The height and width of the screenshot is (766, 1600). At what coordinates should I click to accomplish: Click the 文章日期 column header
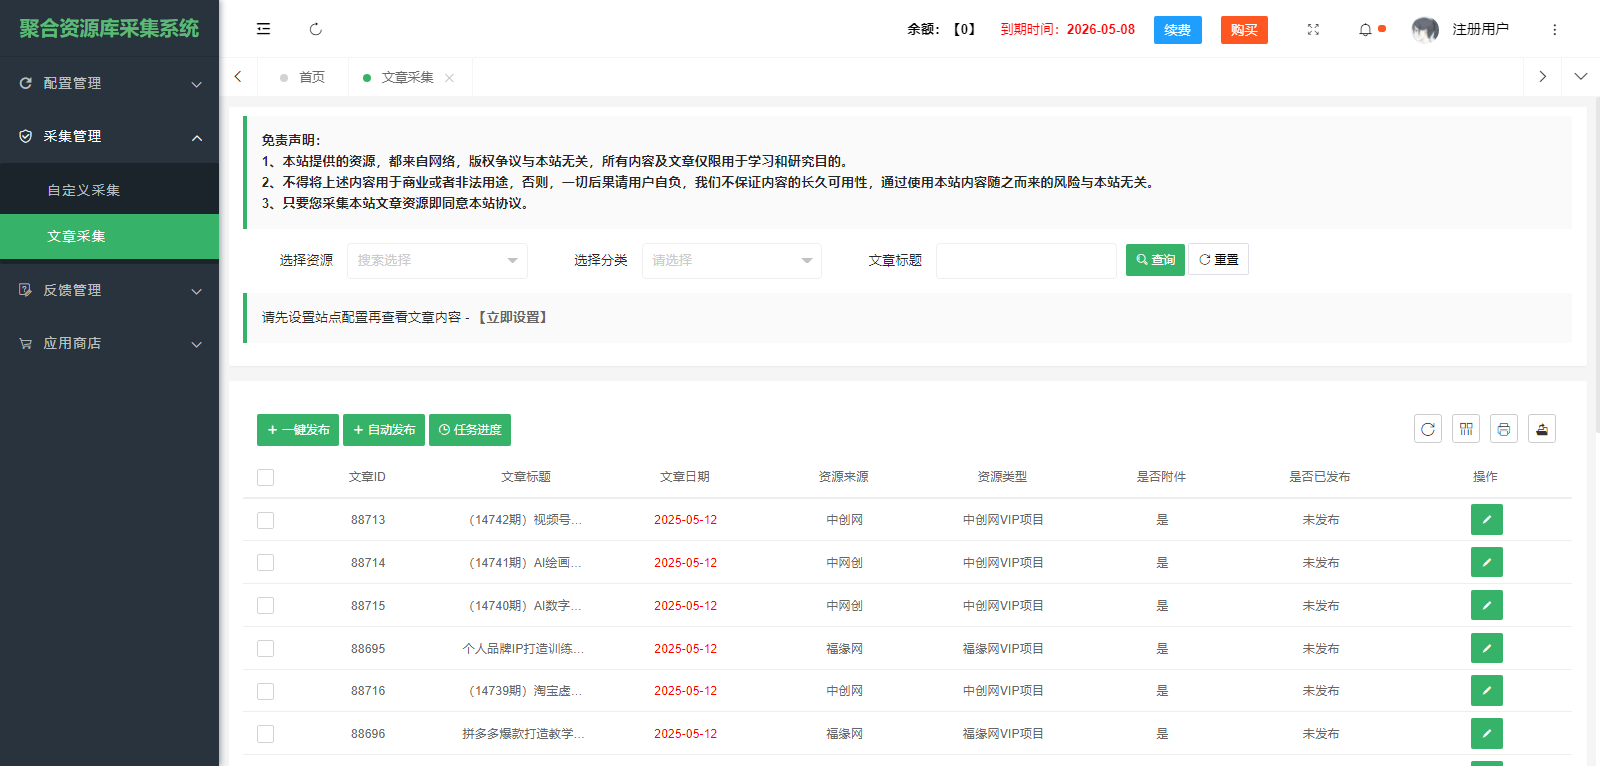[685, 477]
